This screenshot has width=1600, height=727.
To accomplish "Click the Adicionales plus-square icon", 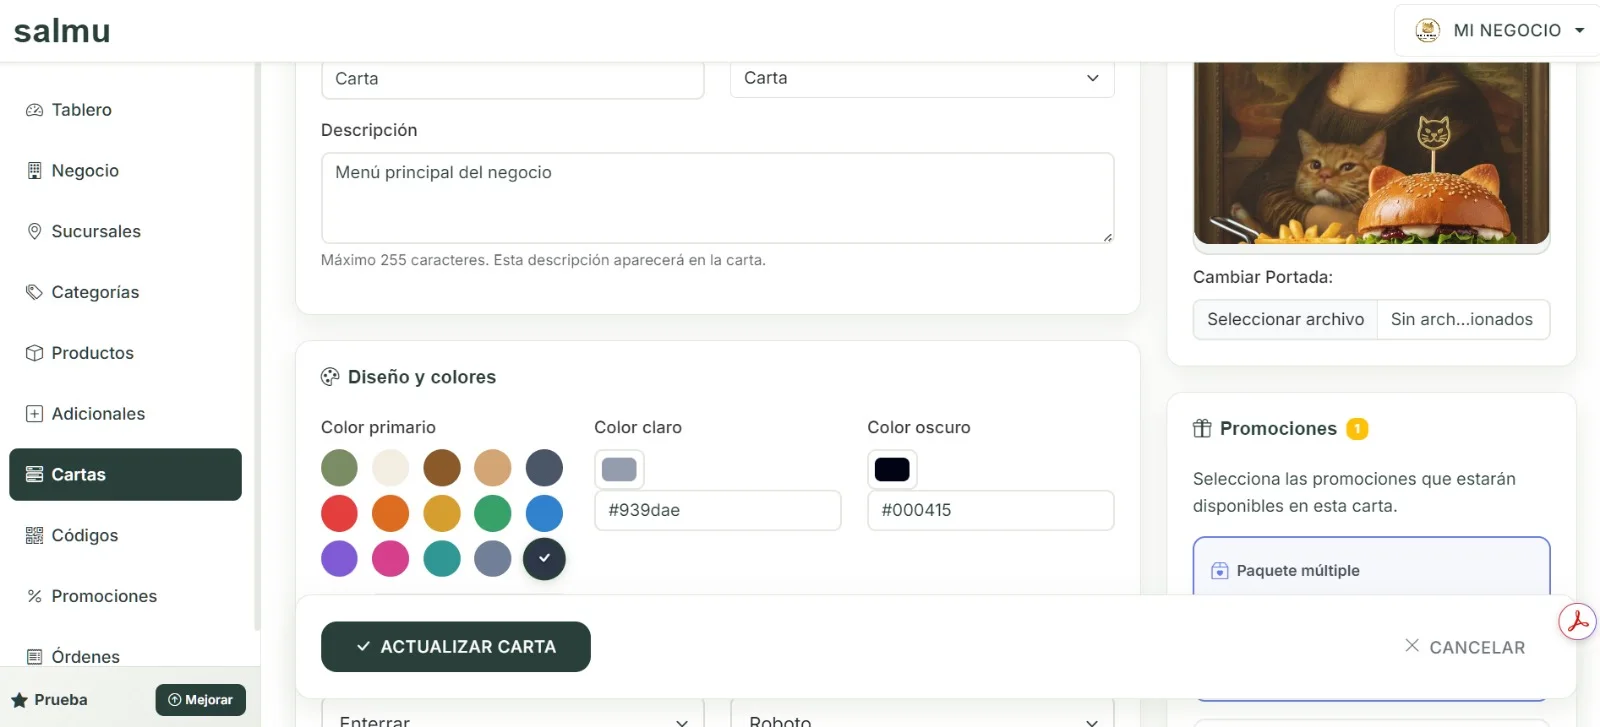I will [x=34, y=414].
